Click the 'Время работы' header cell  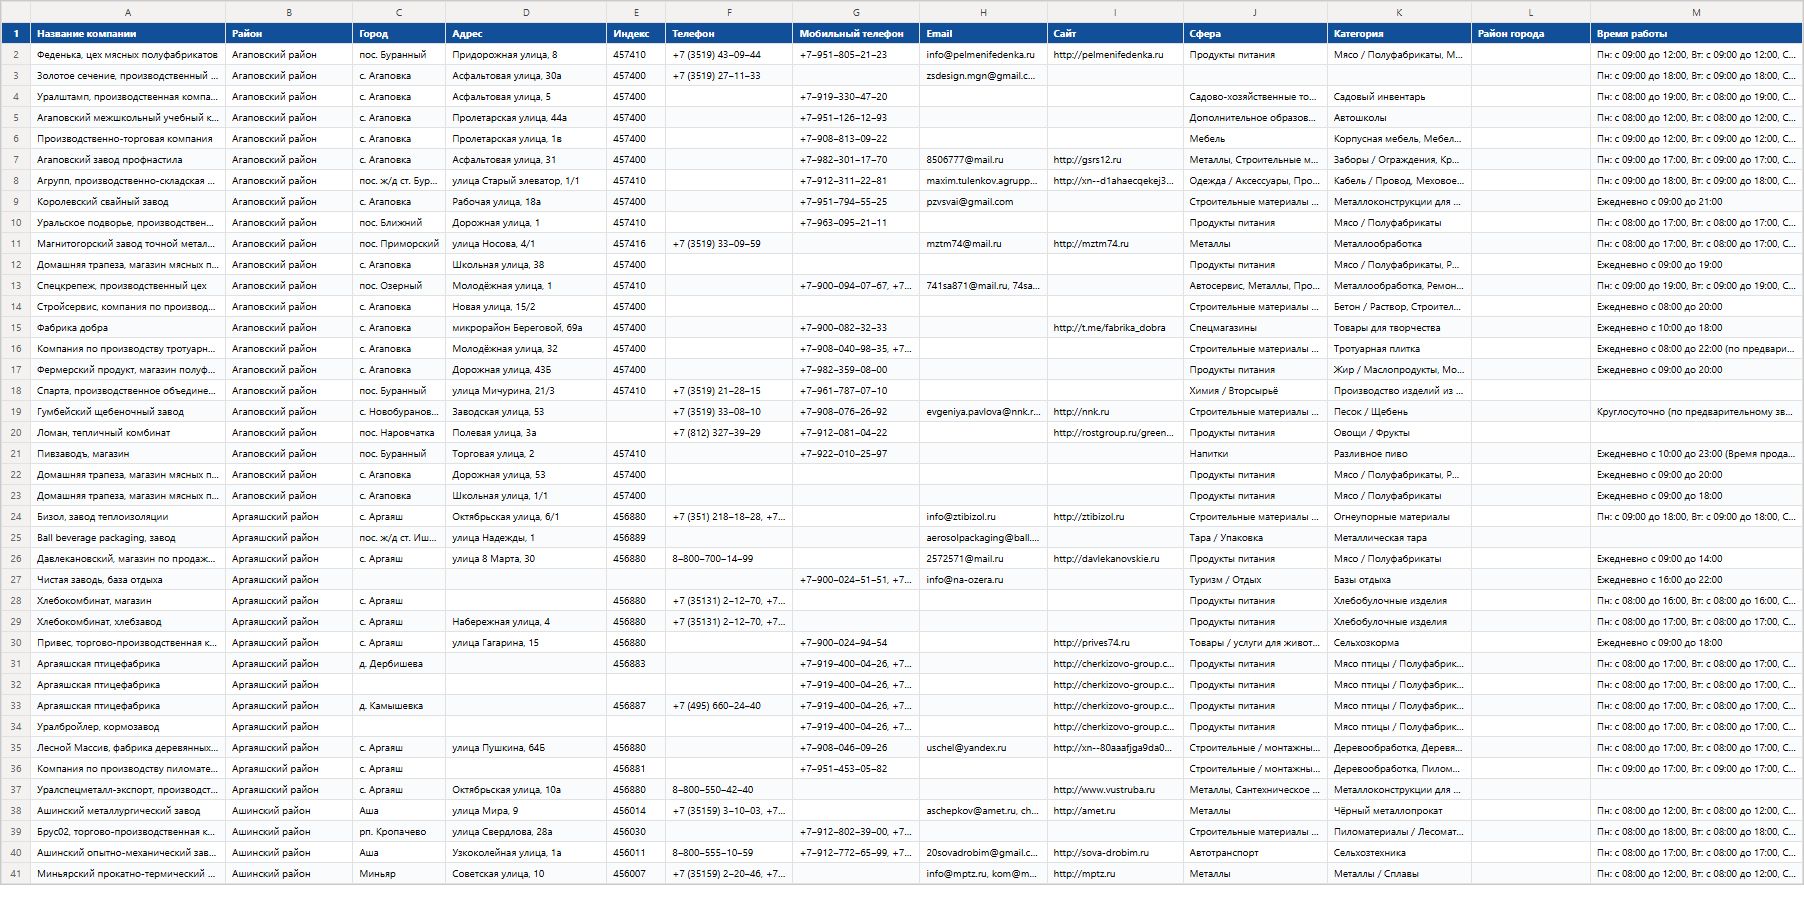tap(1696, 33)
